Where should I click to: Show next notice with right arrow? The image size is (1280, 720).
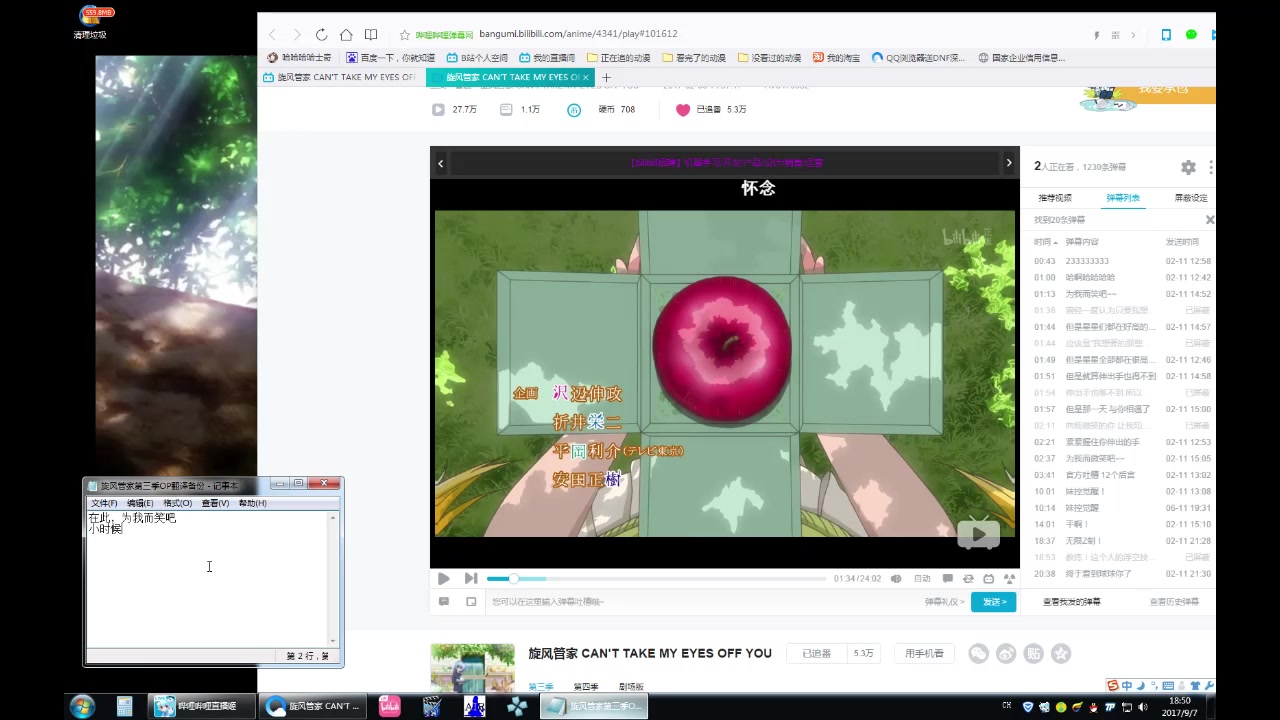[1009, 163]
